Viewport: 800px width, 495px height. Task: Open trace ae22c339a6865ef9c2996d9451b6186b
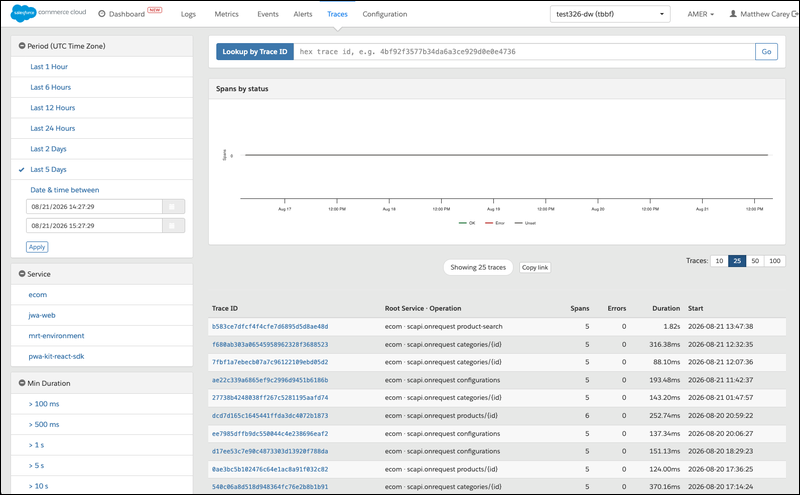pyautogui.click(x=270, y=380)
